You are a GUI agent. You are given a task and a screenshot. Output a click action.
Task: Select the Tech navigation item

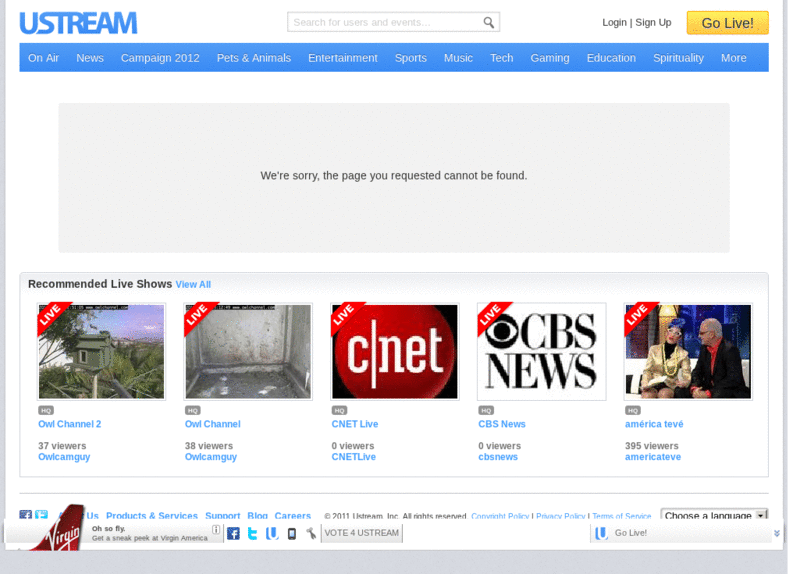[x=502, y=58]
